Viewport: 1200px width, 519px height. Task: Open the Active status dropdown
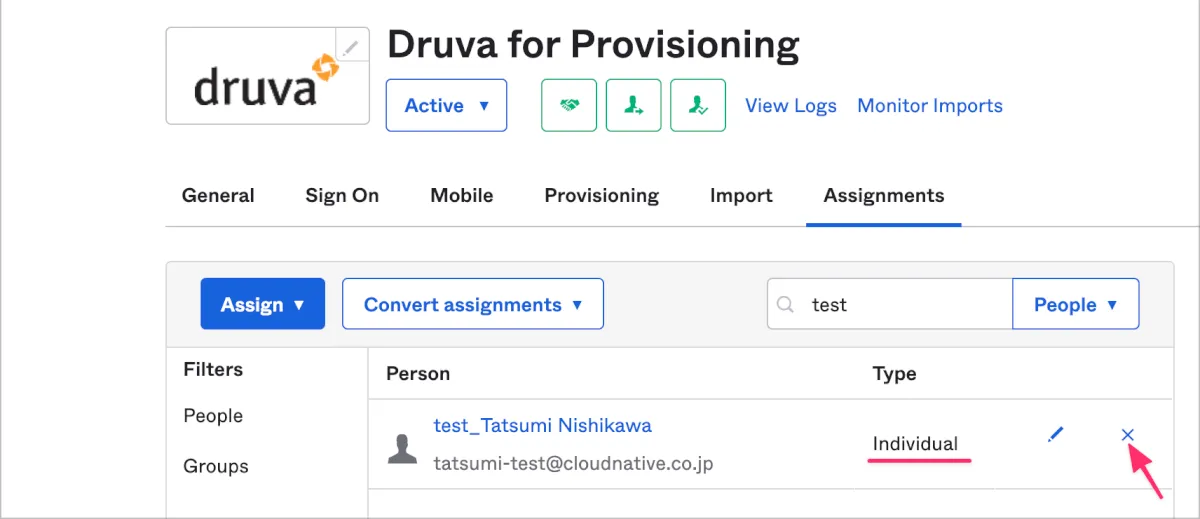pos(446,105)
